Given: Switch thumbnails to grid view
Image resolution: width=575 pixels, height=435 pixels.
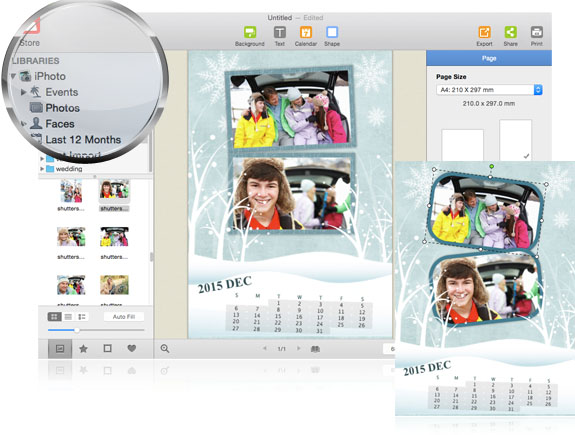Looking at the screenshot, I should (x=54, y=317).
